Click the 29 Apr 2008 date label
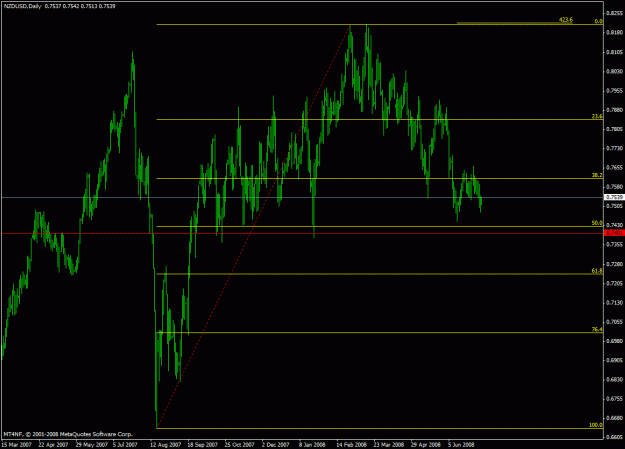Viewport: 625px width, 449px height. [426, 445]
